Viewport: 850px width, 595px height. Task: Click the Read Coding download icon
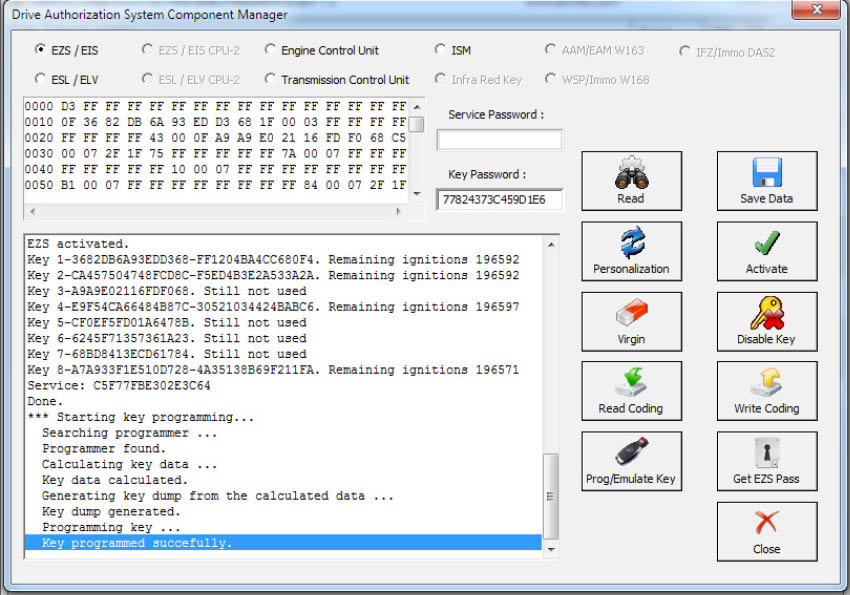[x=631, y=391]
